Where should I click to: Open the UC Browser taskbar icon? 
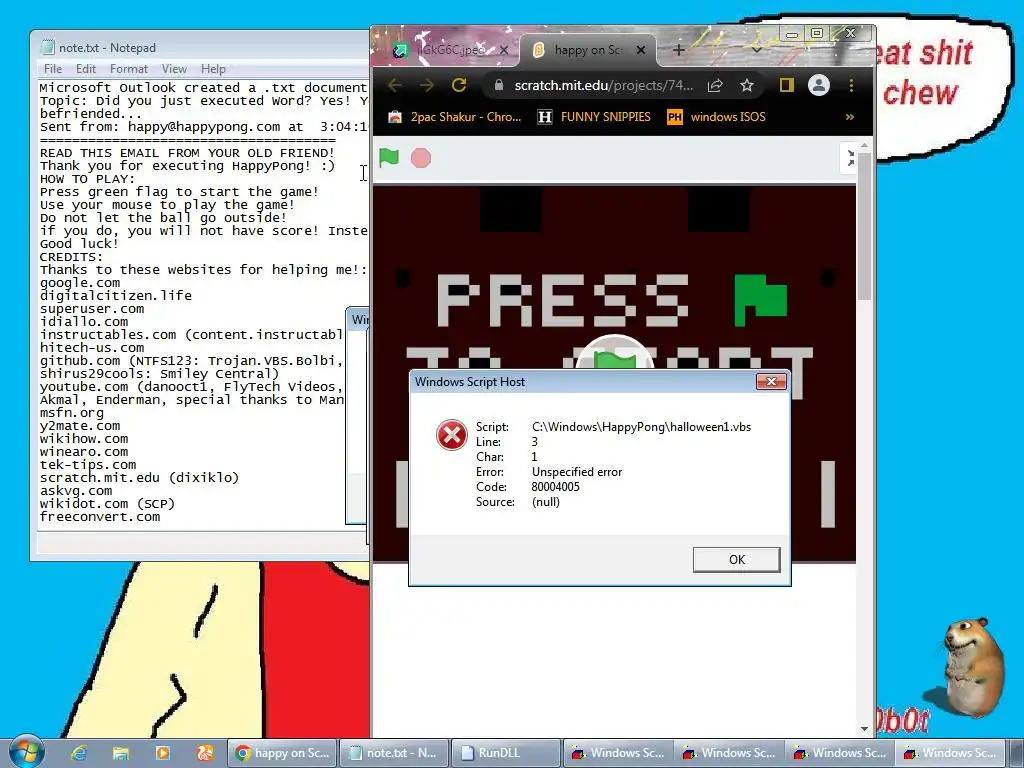pos(204,753)
